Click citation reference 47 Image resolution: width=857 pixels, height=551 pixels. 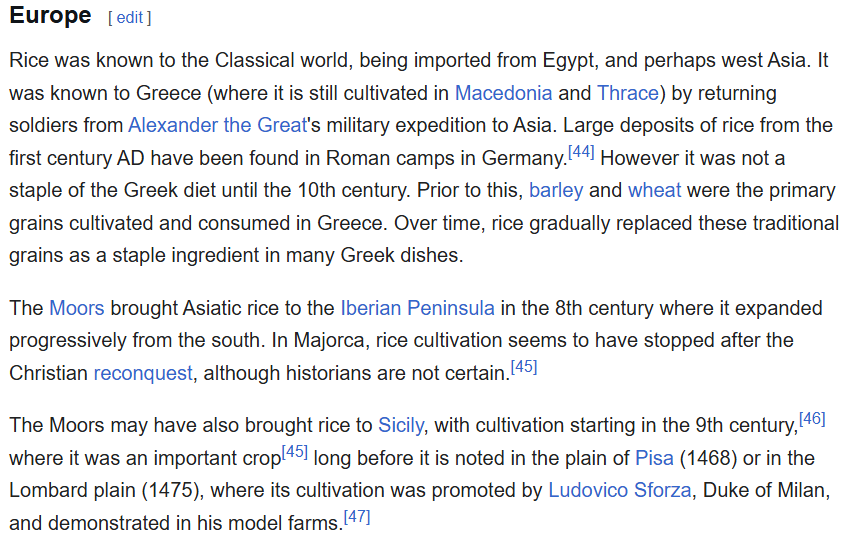point(357,517)
